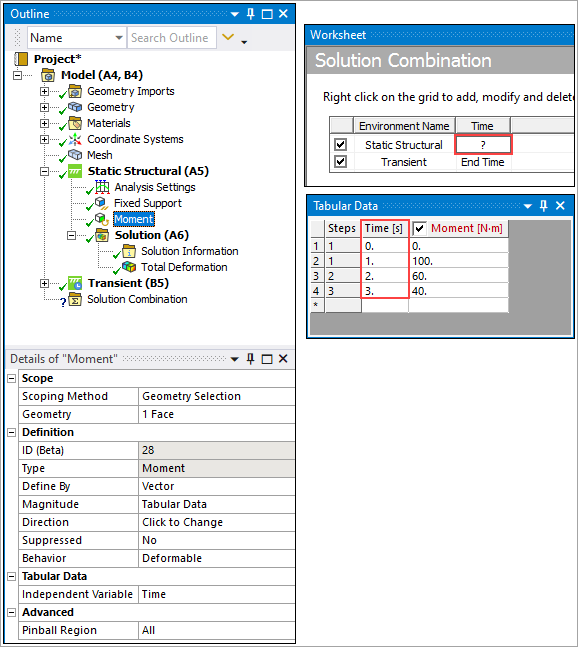Click the Materials folder icon

75,123
